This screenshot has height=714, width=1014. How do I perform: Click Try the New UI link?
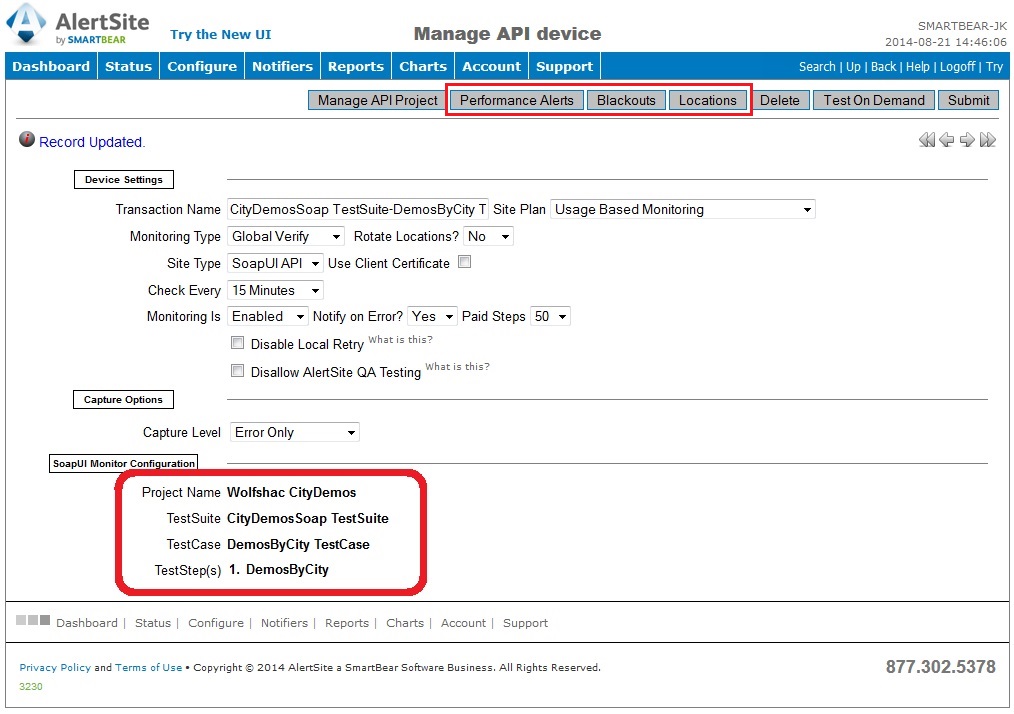point(221,34)
